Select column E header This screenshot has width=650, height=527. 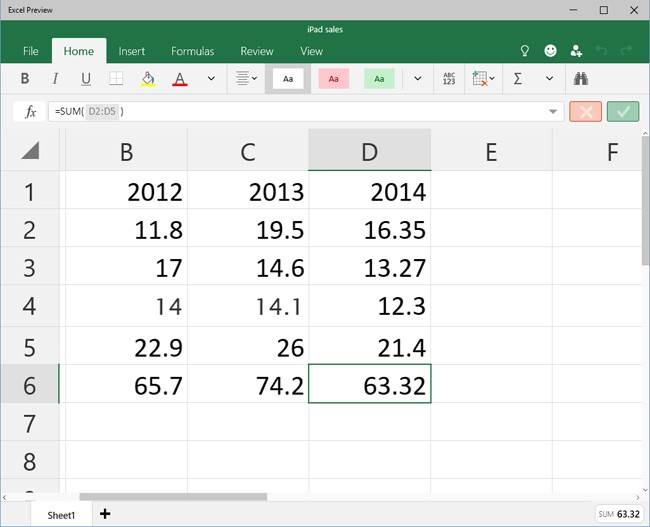coord(492,150)
